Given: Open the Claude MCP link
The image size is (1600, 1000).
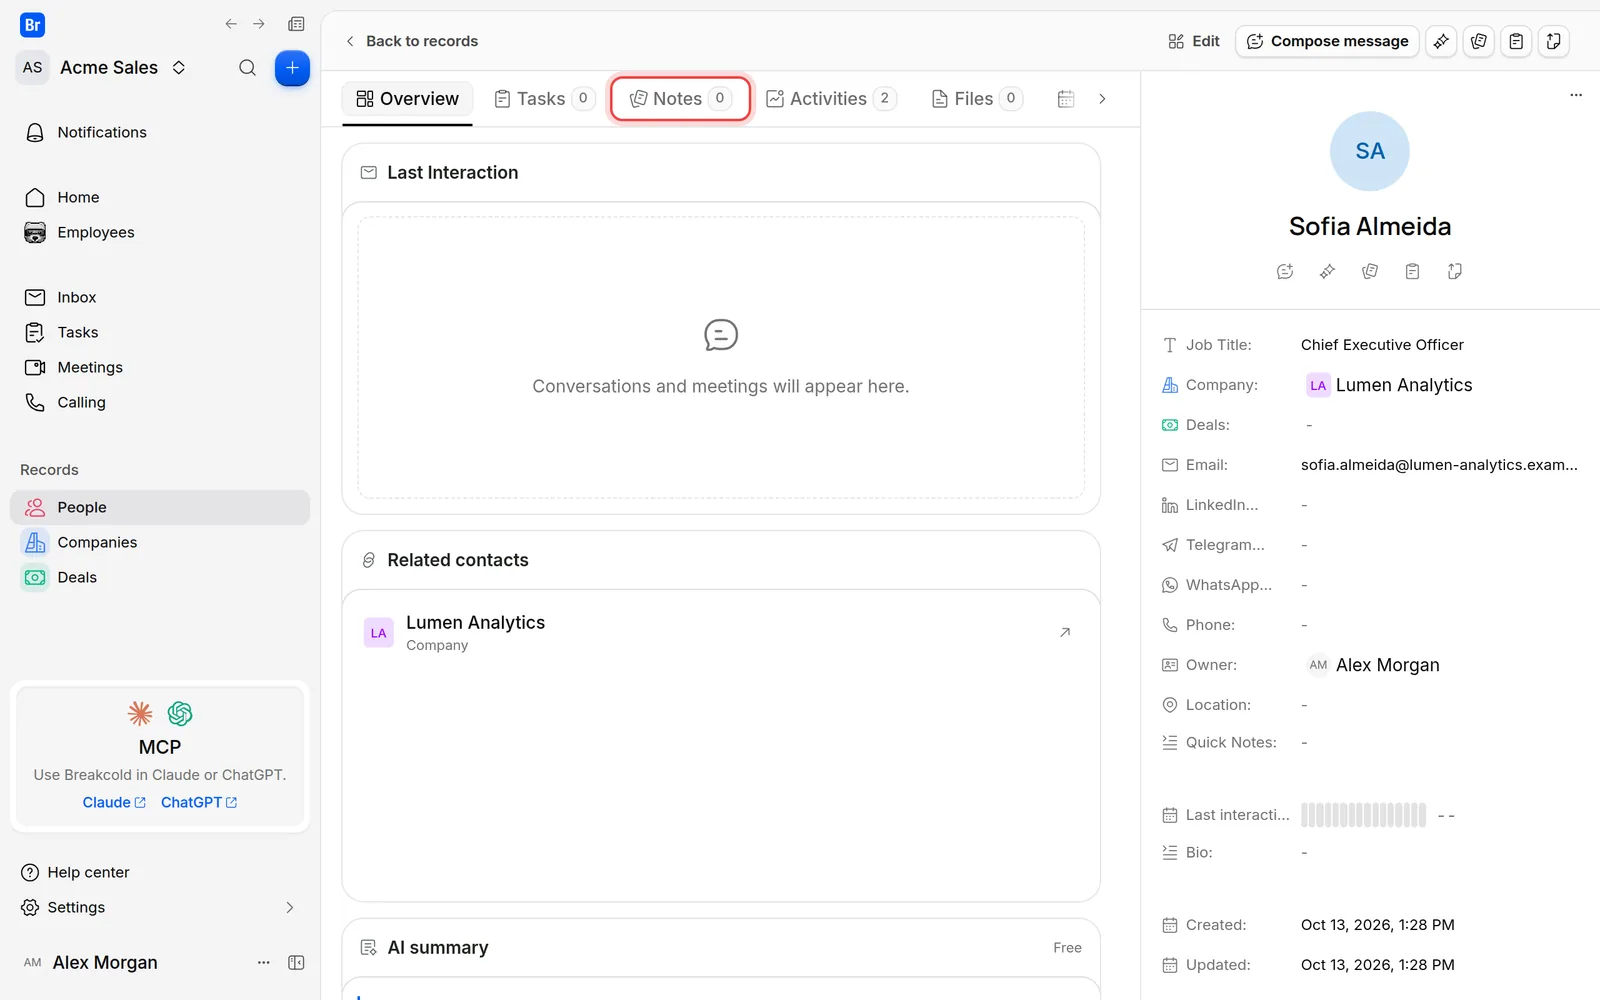Looking at the screenshot, I should coord(114,802).
